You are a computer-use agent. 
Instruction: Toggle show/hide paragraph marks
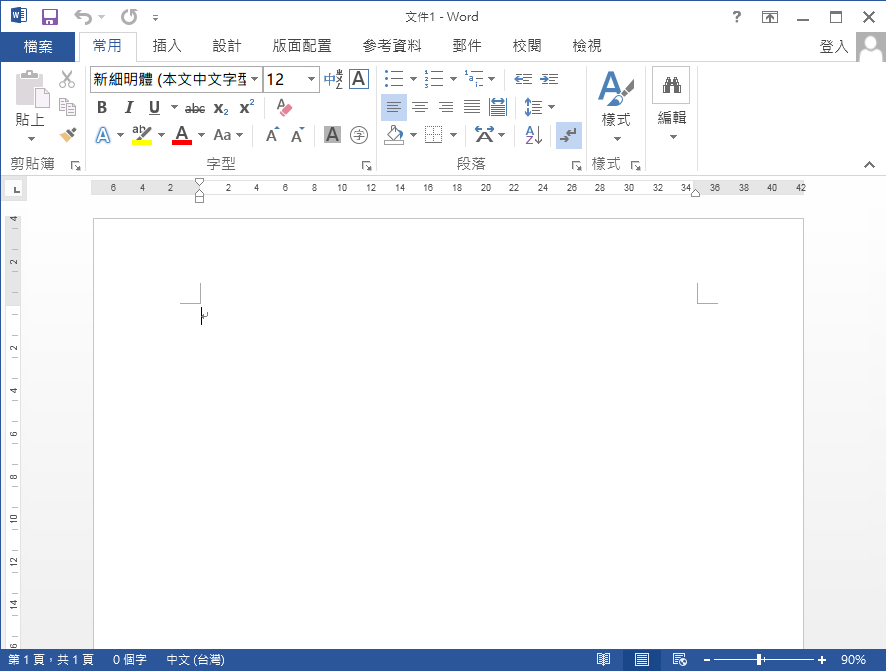(x=568, y=135)
